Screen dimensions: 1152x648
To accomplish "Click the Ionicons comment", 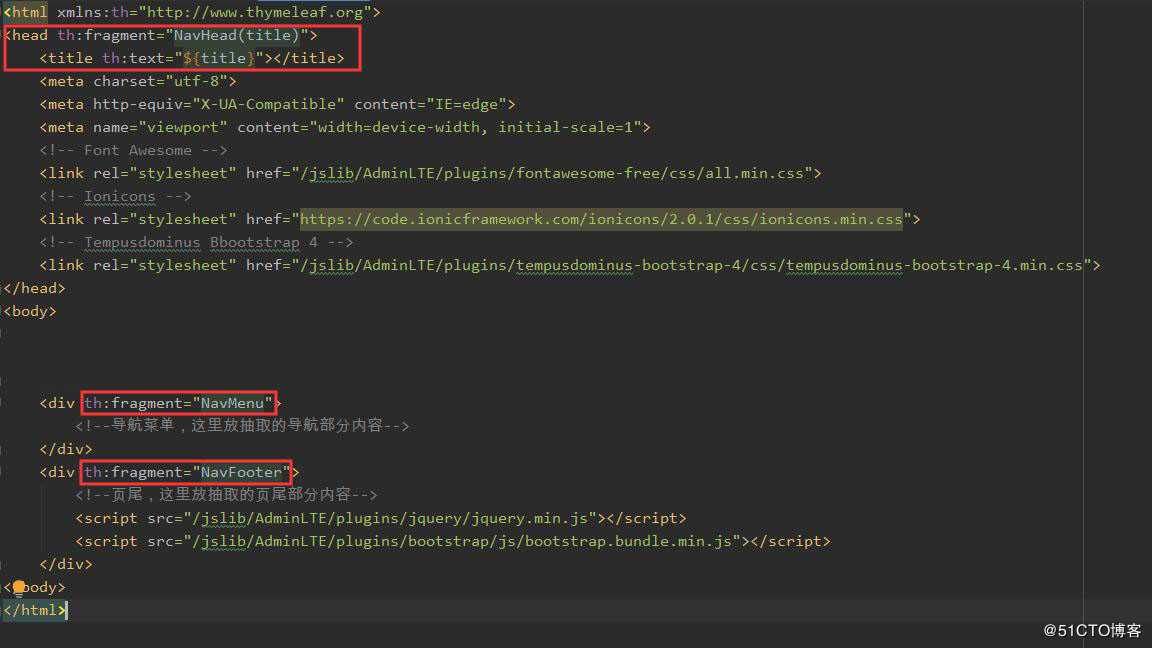I will [x=116, y=196].
